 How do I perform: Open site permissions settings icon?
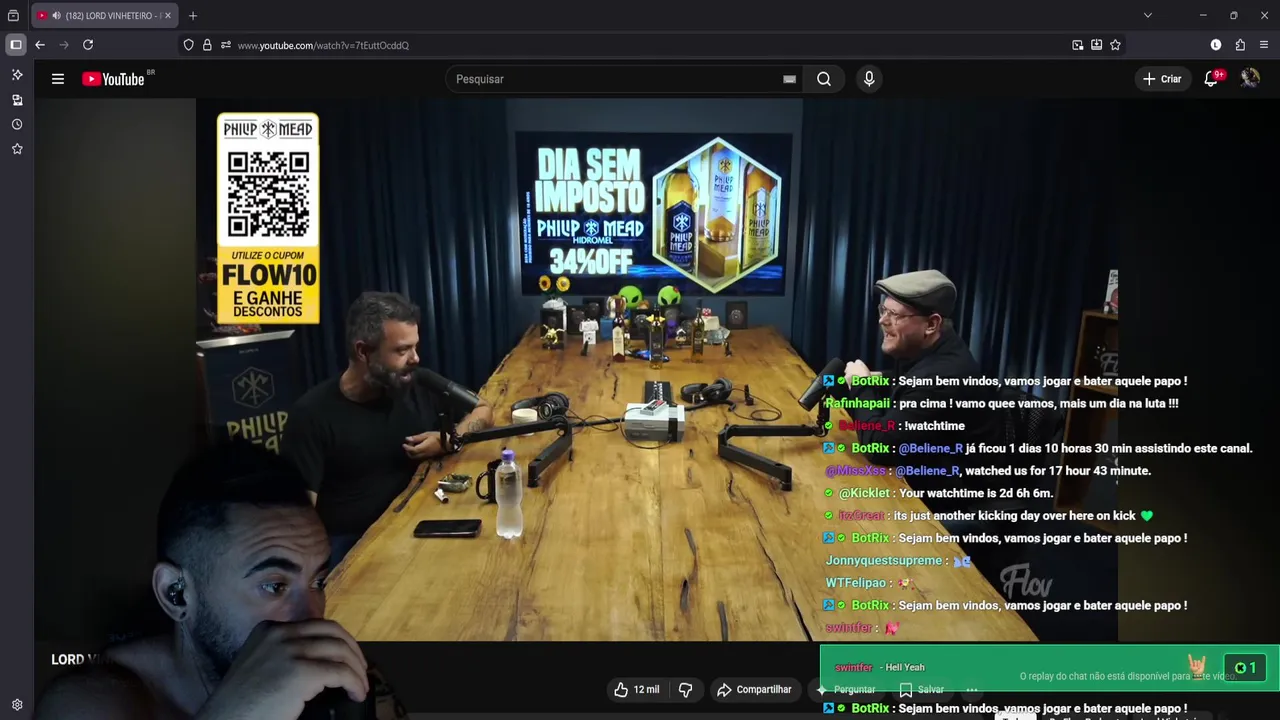point(226,45)
